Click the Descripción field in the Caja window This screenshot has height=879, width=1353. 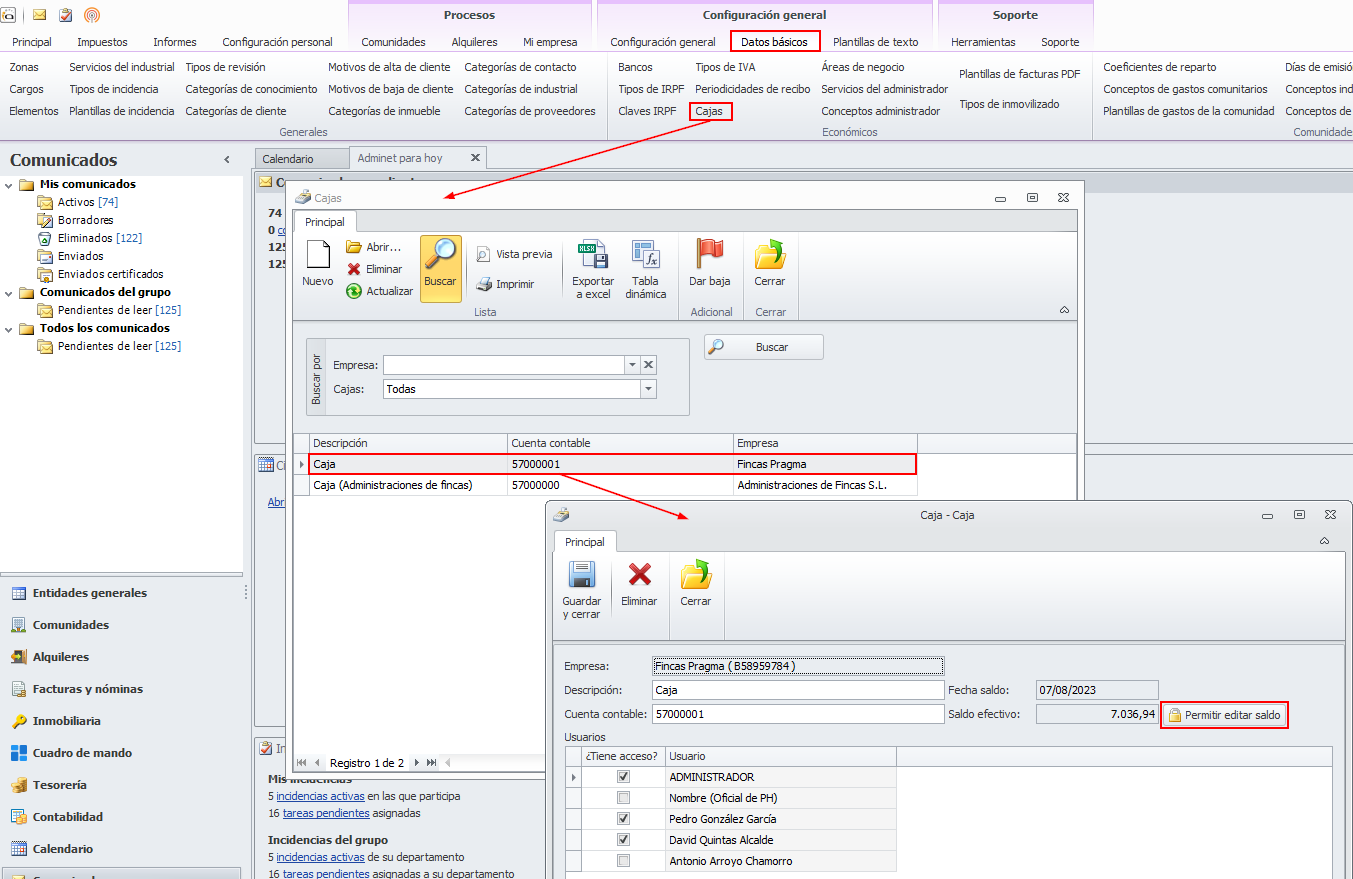(x=797, y=690)
